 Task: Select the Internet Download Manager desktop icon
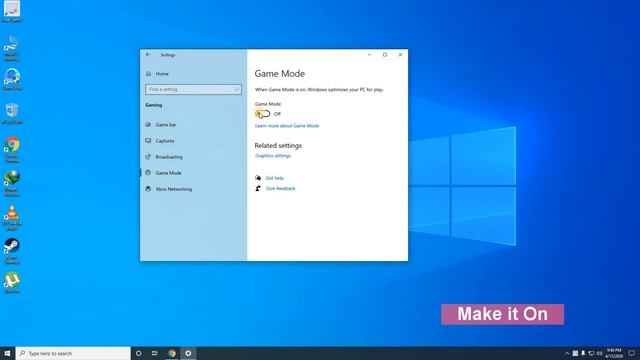point(12,183)
